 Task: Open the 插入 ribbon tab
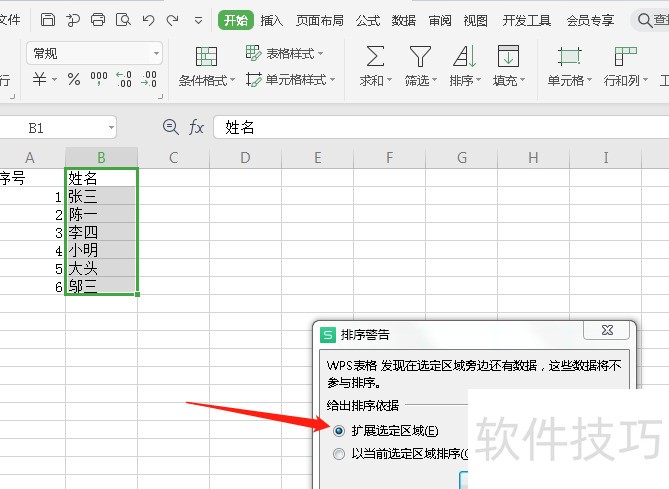271,20
